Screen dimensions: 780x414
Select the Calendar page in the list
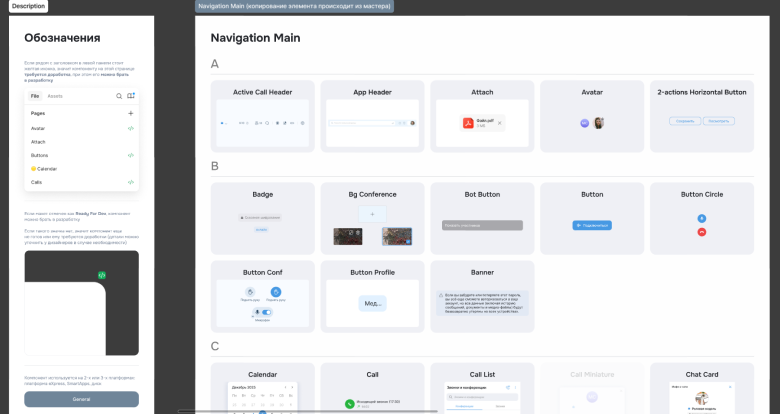coord(46,169)
